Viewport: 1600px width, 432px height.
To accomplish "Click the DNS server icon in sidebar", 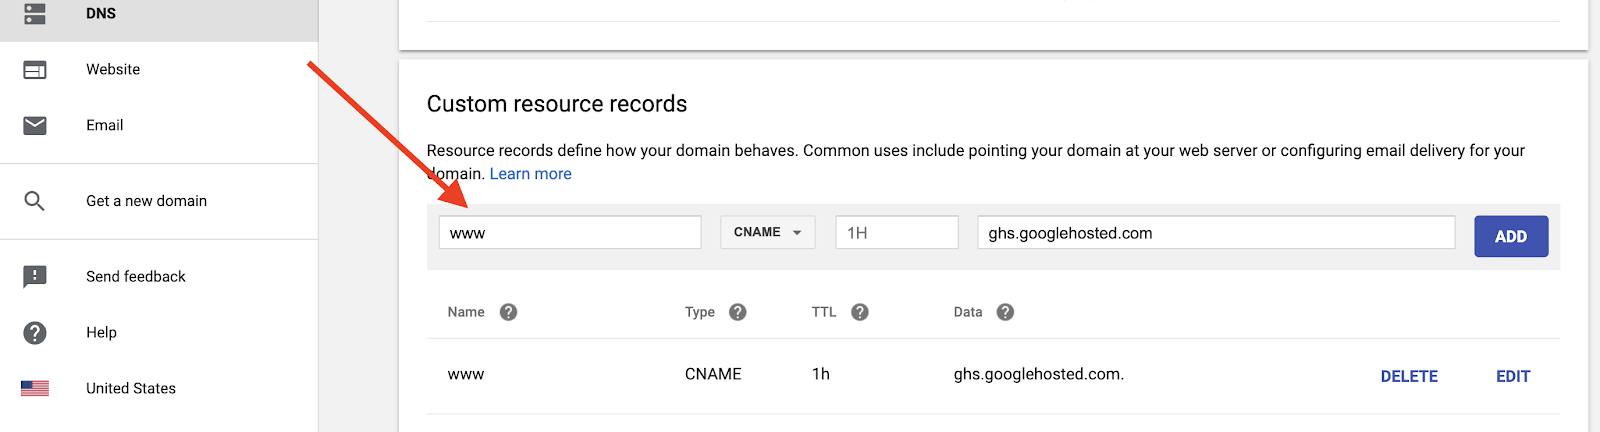I will pyautogui.click(x=35, y=13).
